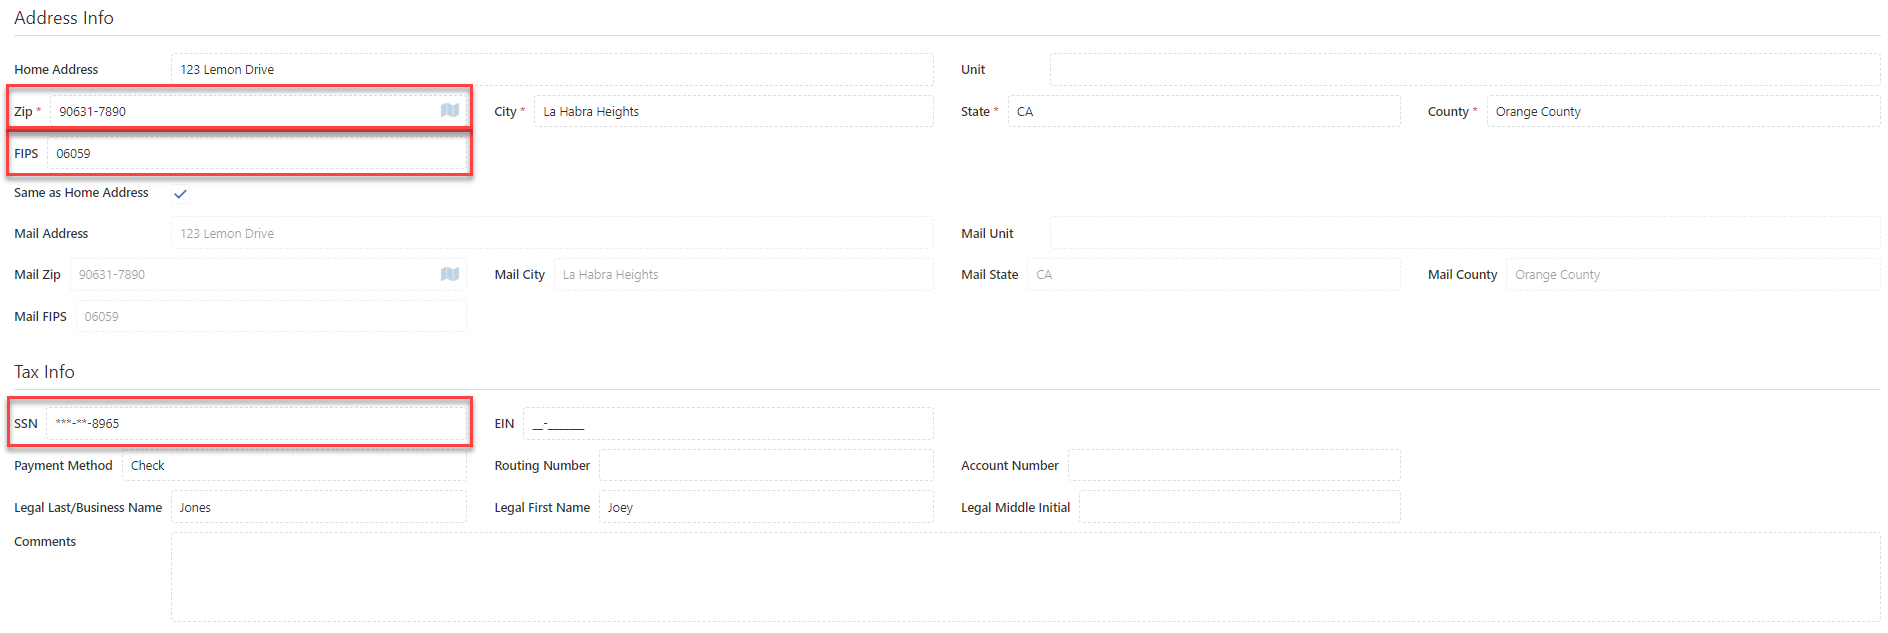This screenshot has height=633, width=1888.
Task: Click the Mail State field
Action: 1214,274
